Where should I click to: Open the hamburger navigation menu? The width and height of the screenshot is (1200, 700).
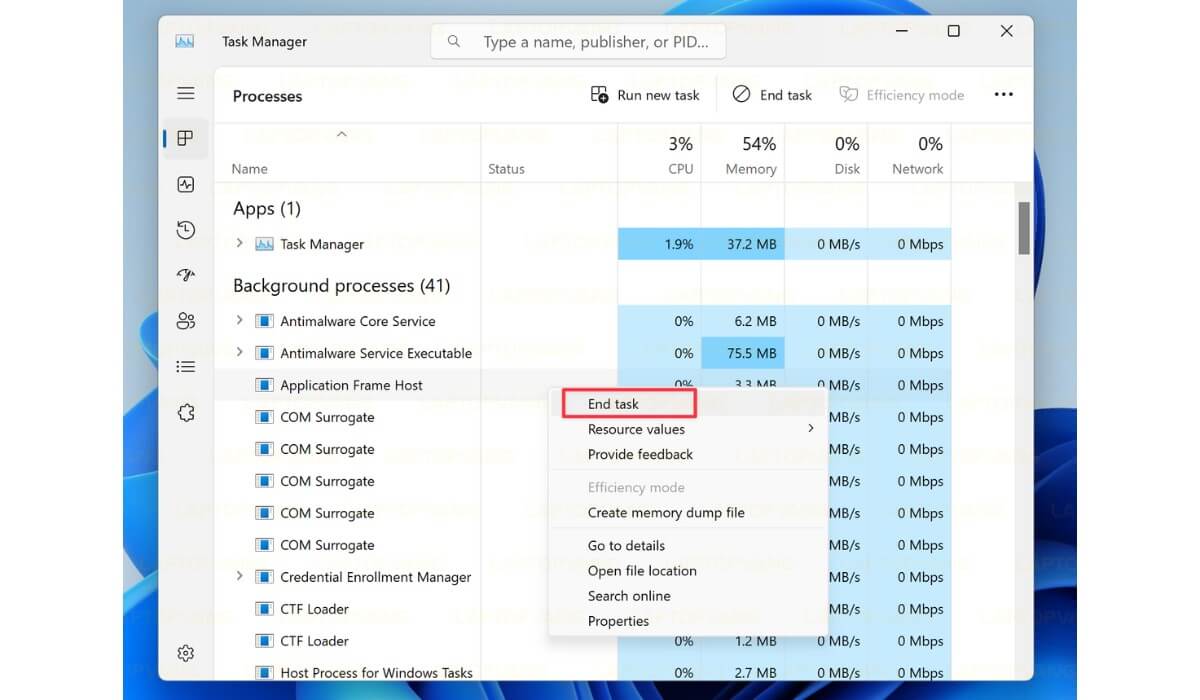[x=185, y=93]
